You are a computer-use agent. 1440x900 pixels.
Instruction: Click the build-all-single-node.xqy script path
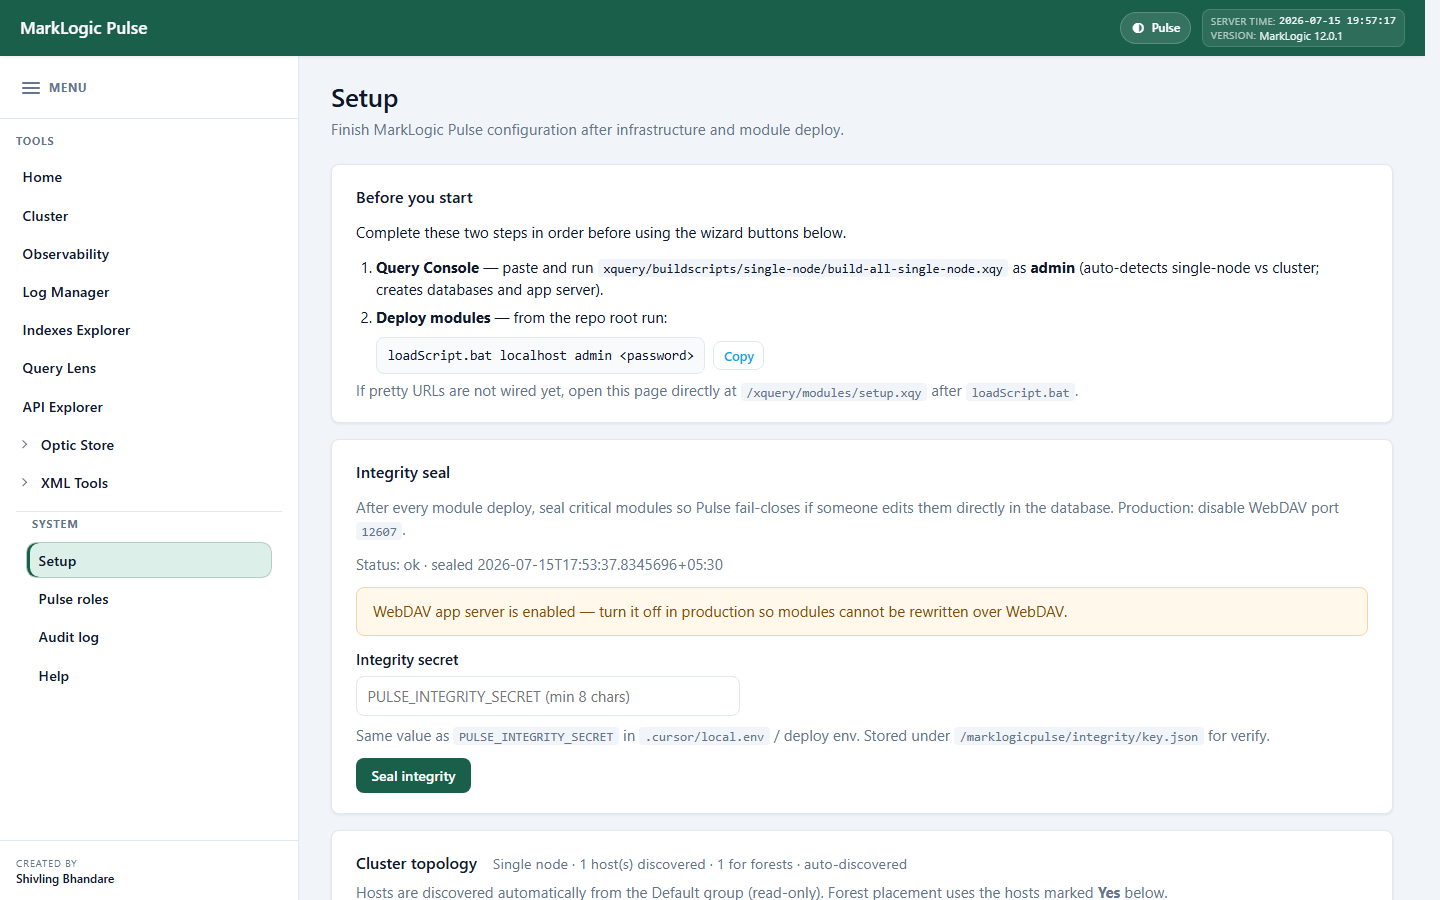pos(802,269)
